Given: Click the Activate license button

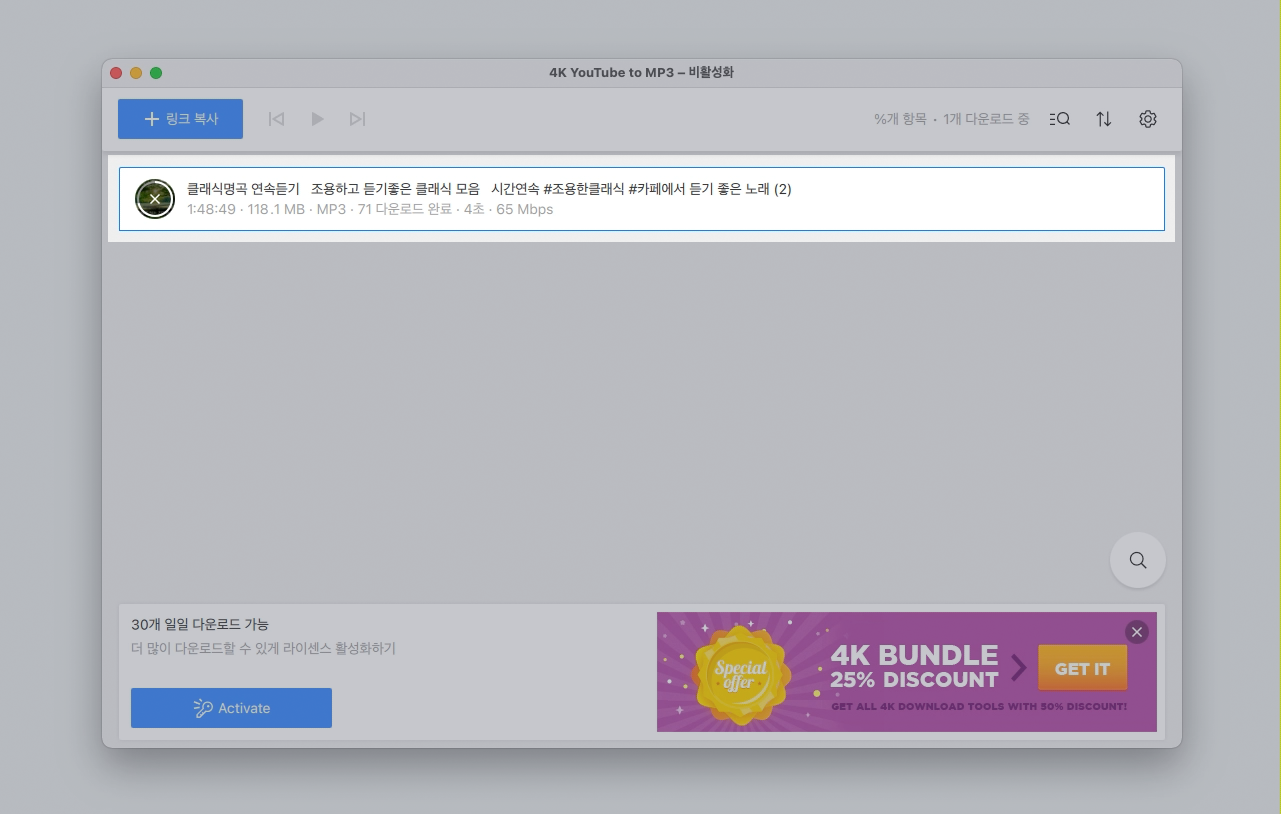Looking at the screenshot, I should tap(231, 708).
